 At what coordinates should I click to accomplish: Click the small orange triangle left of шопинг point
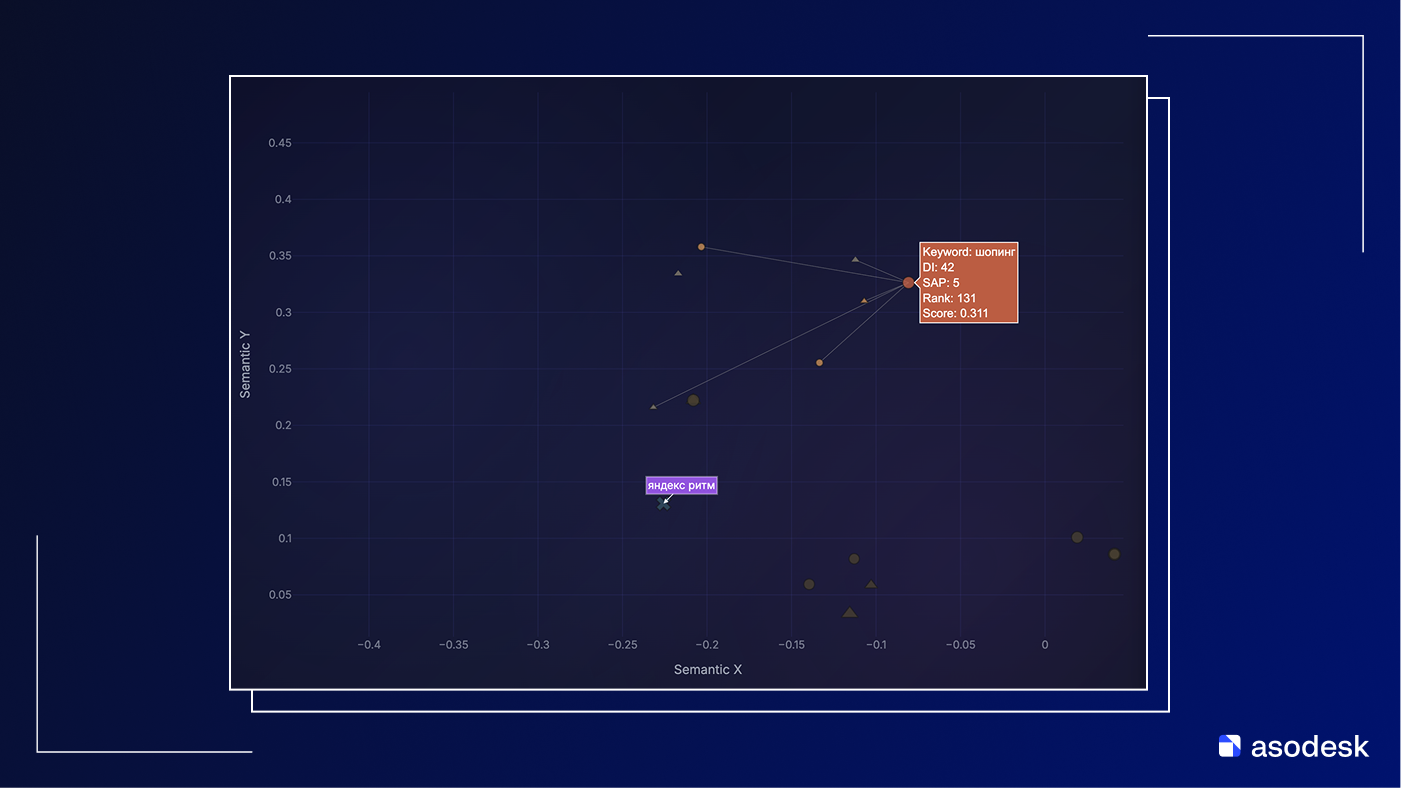point(864,301)
